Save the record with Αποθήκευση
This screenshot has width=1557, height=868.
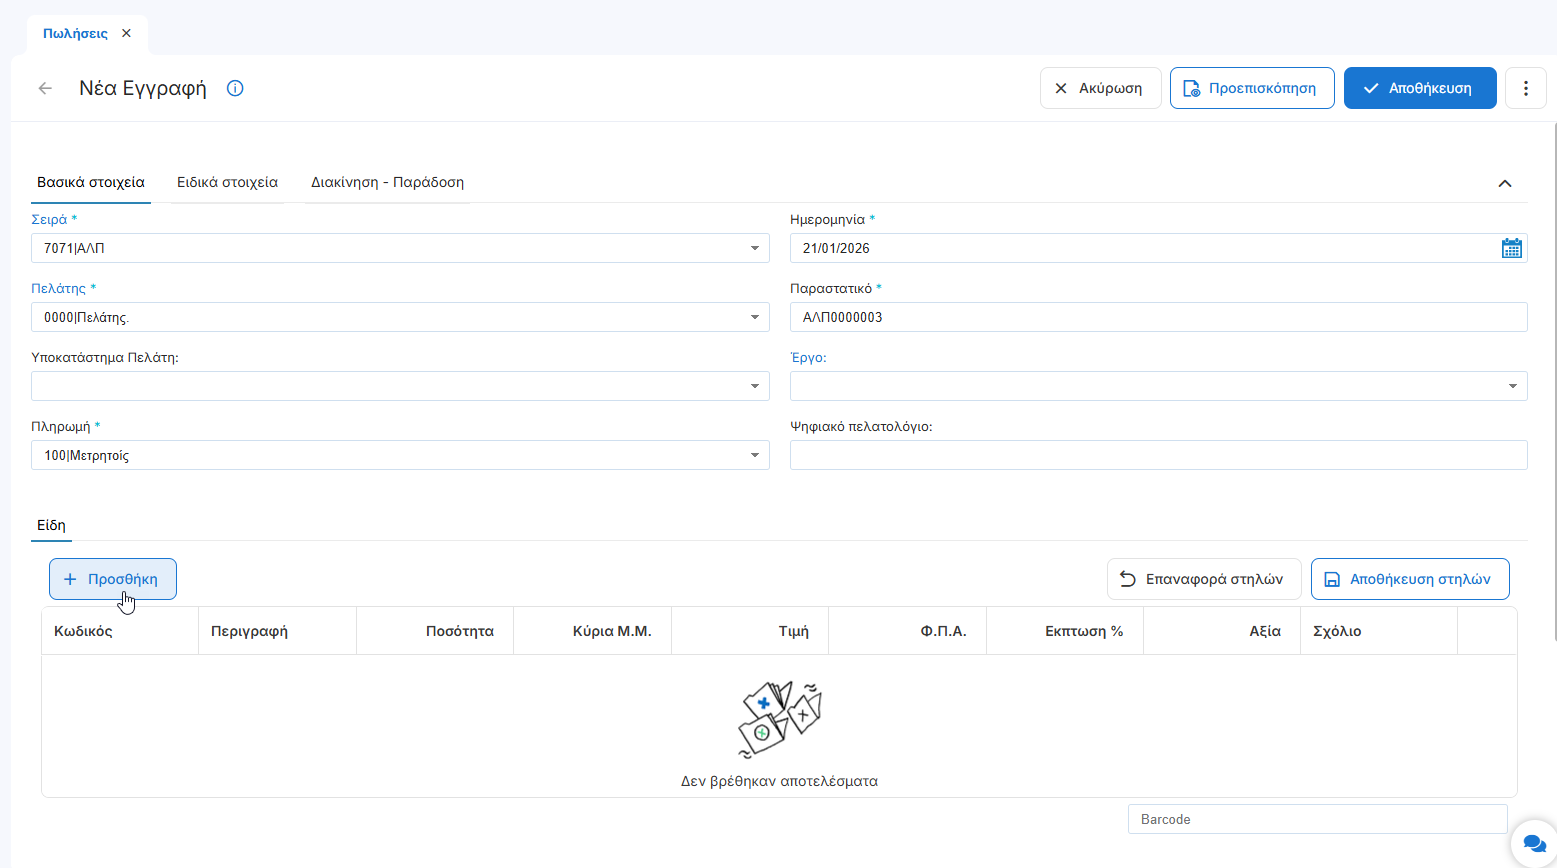click(1419, 88)
